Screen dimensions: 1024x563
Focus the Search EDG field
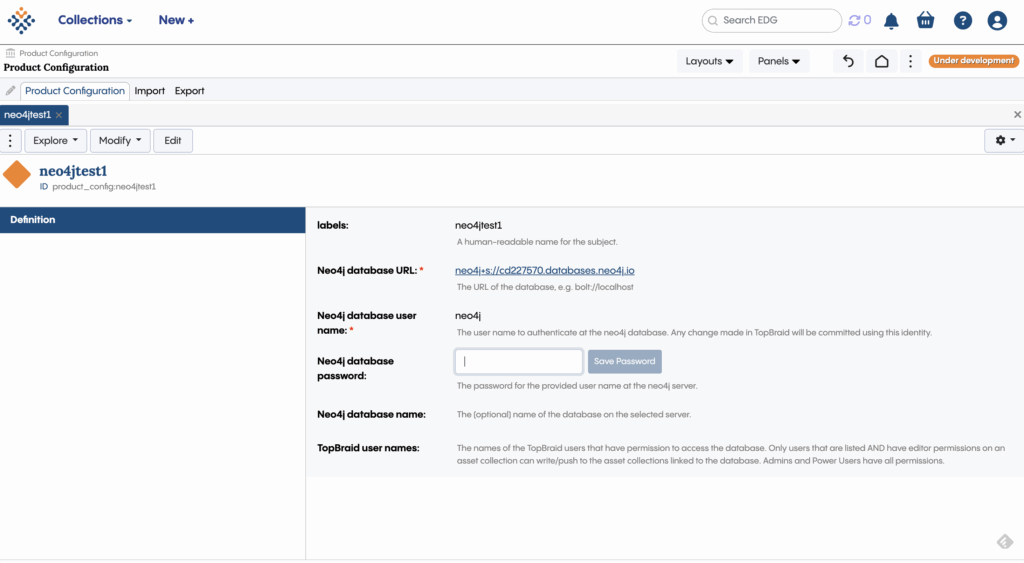pyautogui.click(x=771, y=20)
